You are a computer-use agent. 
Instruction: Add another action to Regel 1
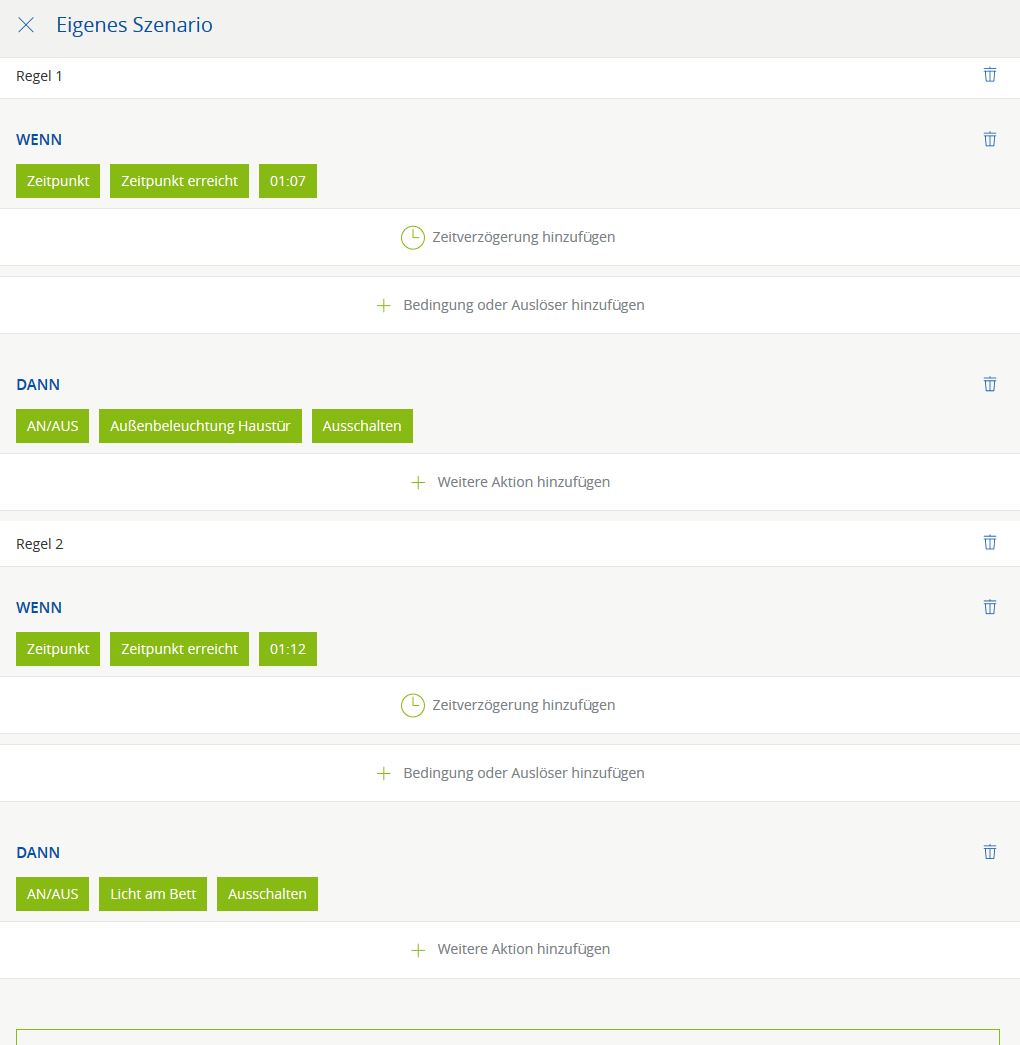(510, 482)
